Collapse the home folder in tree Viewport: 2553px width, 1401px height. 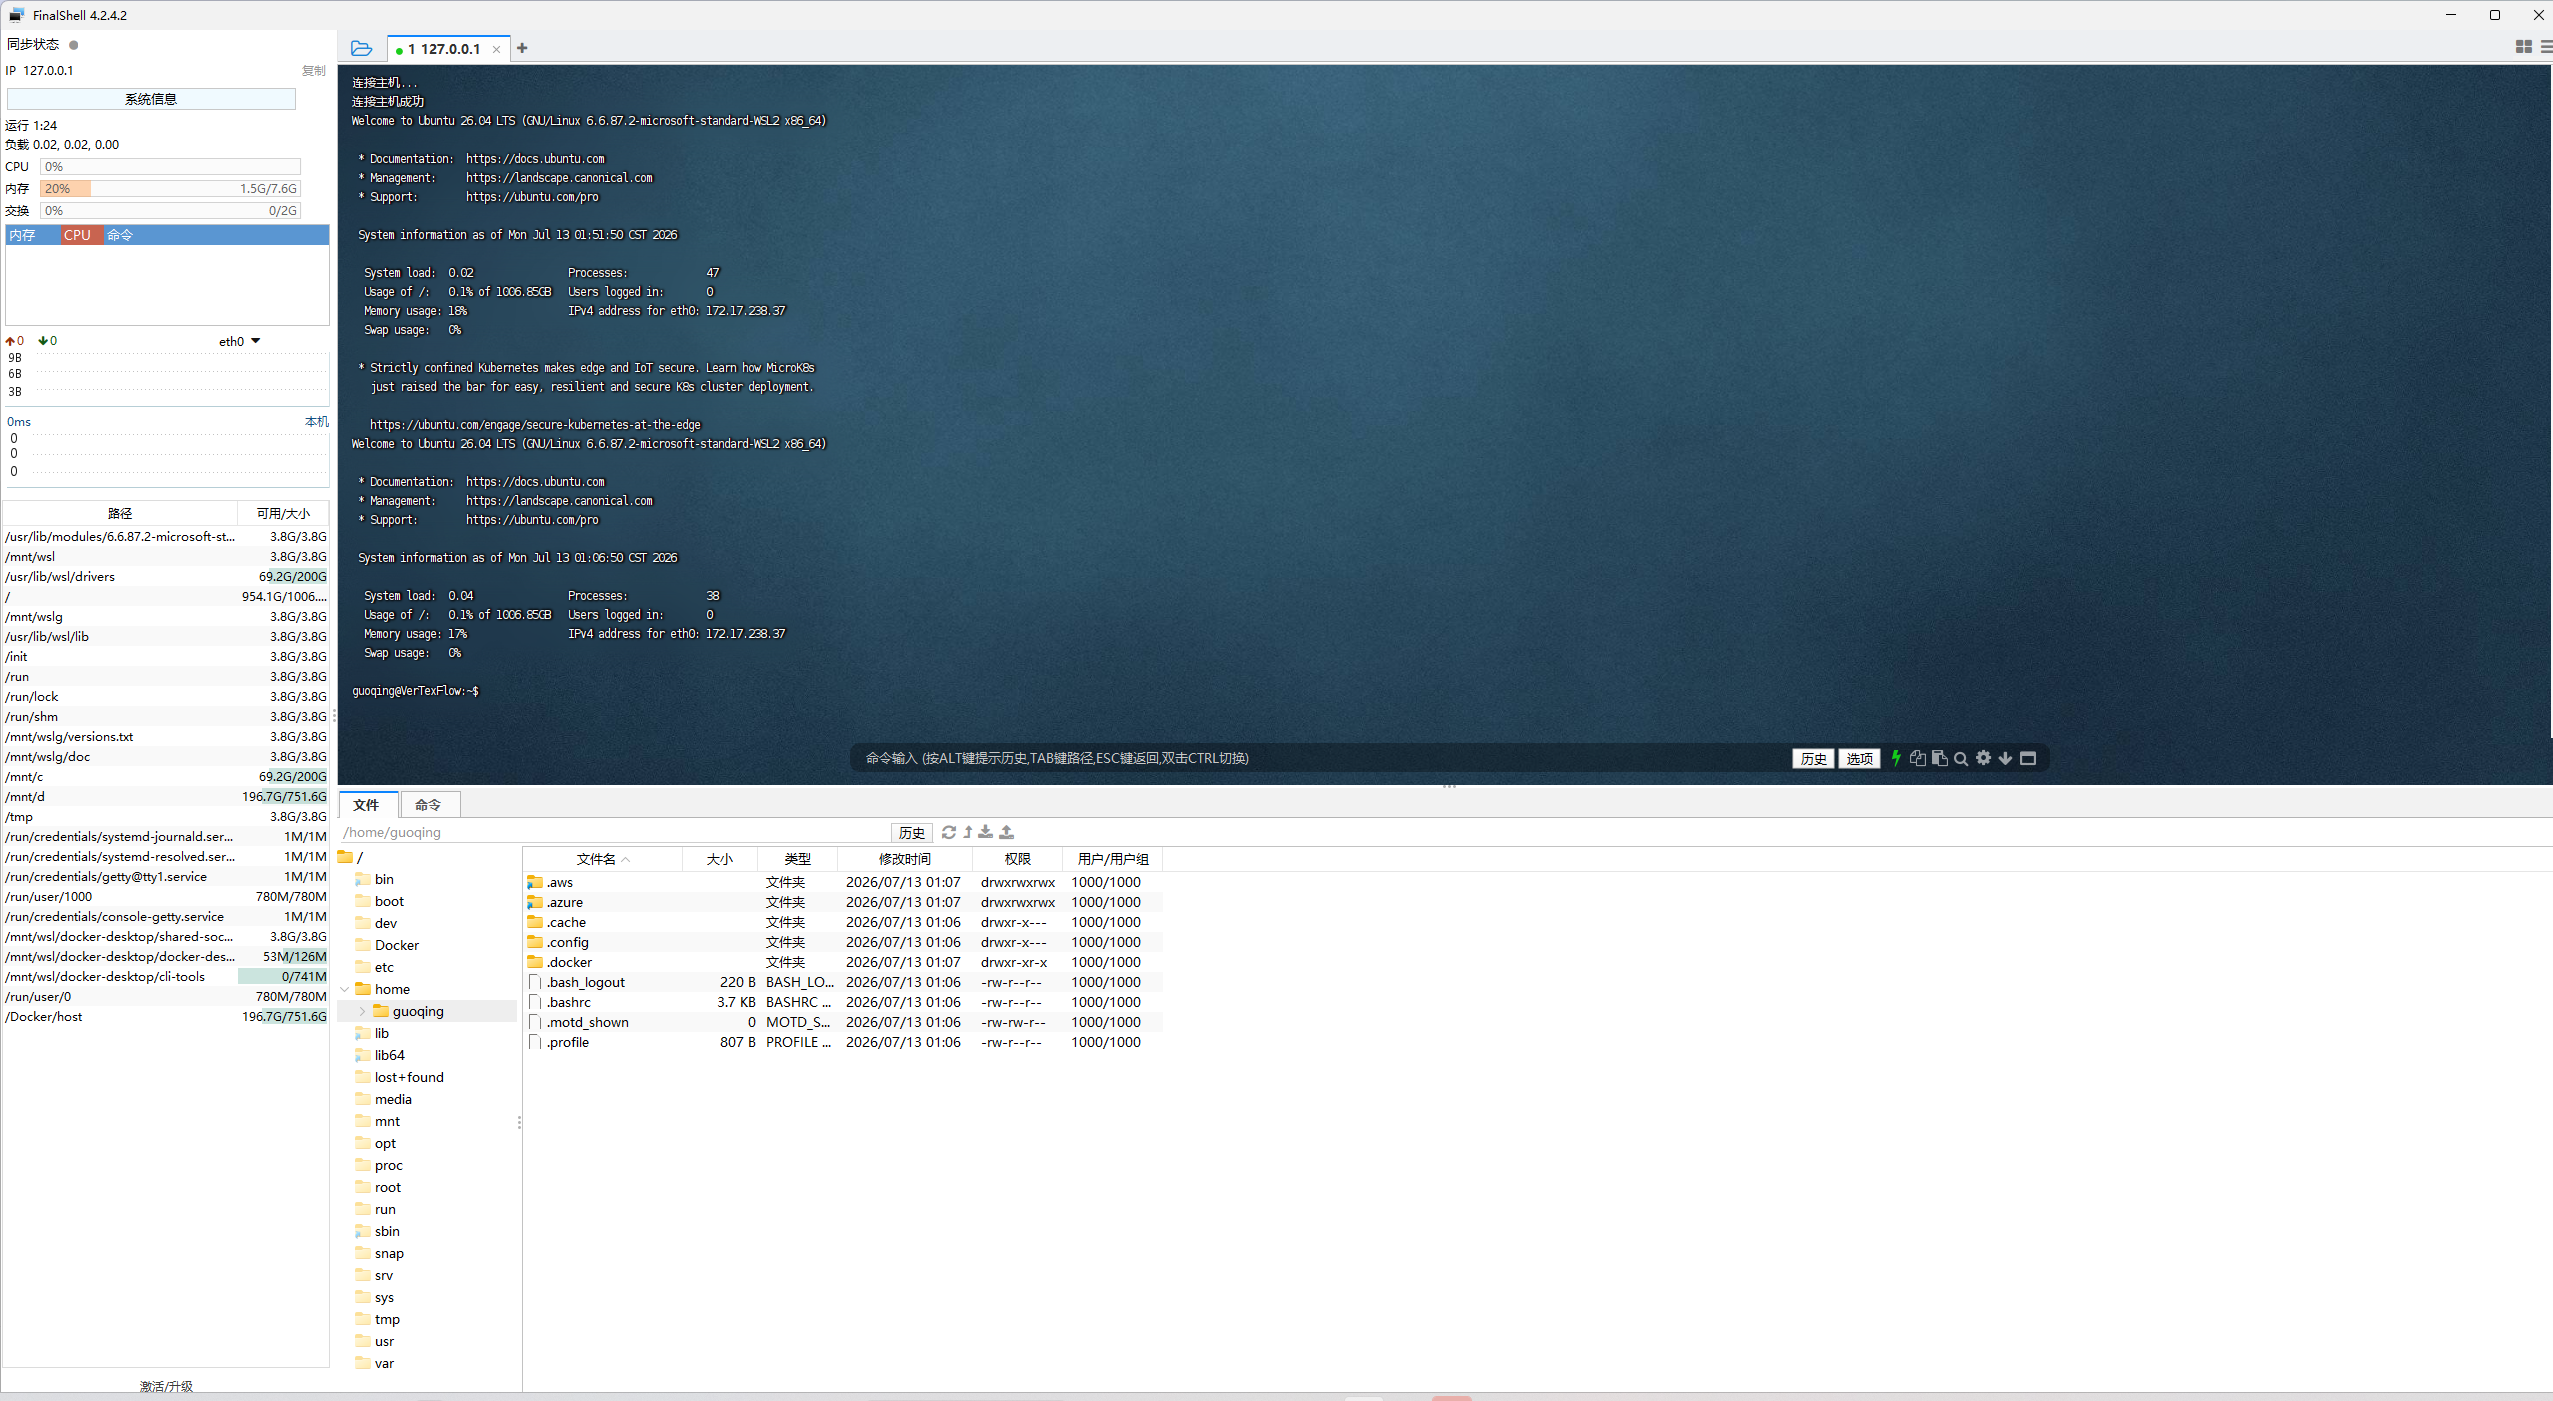click(x=346, y=989)
